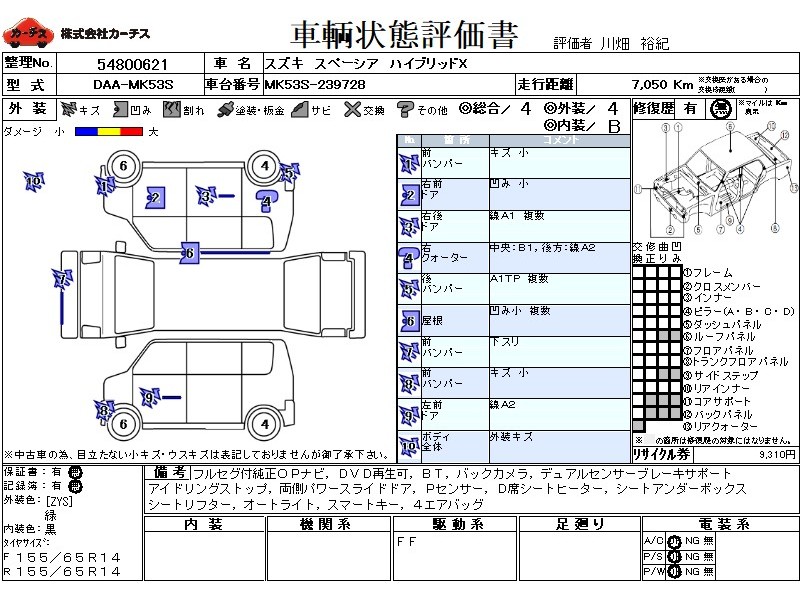Click the recycling fee 9,310円
Viewport: 800px width, 600px height.
coord(777,454)
